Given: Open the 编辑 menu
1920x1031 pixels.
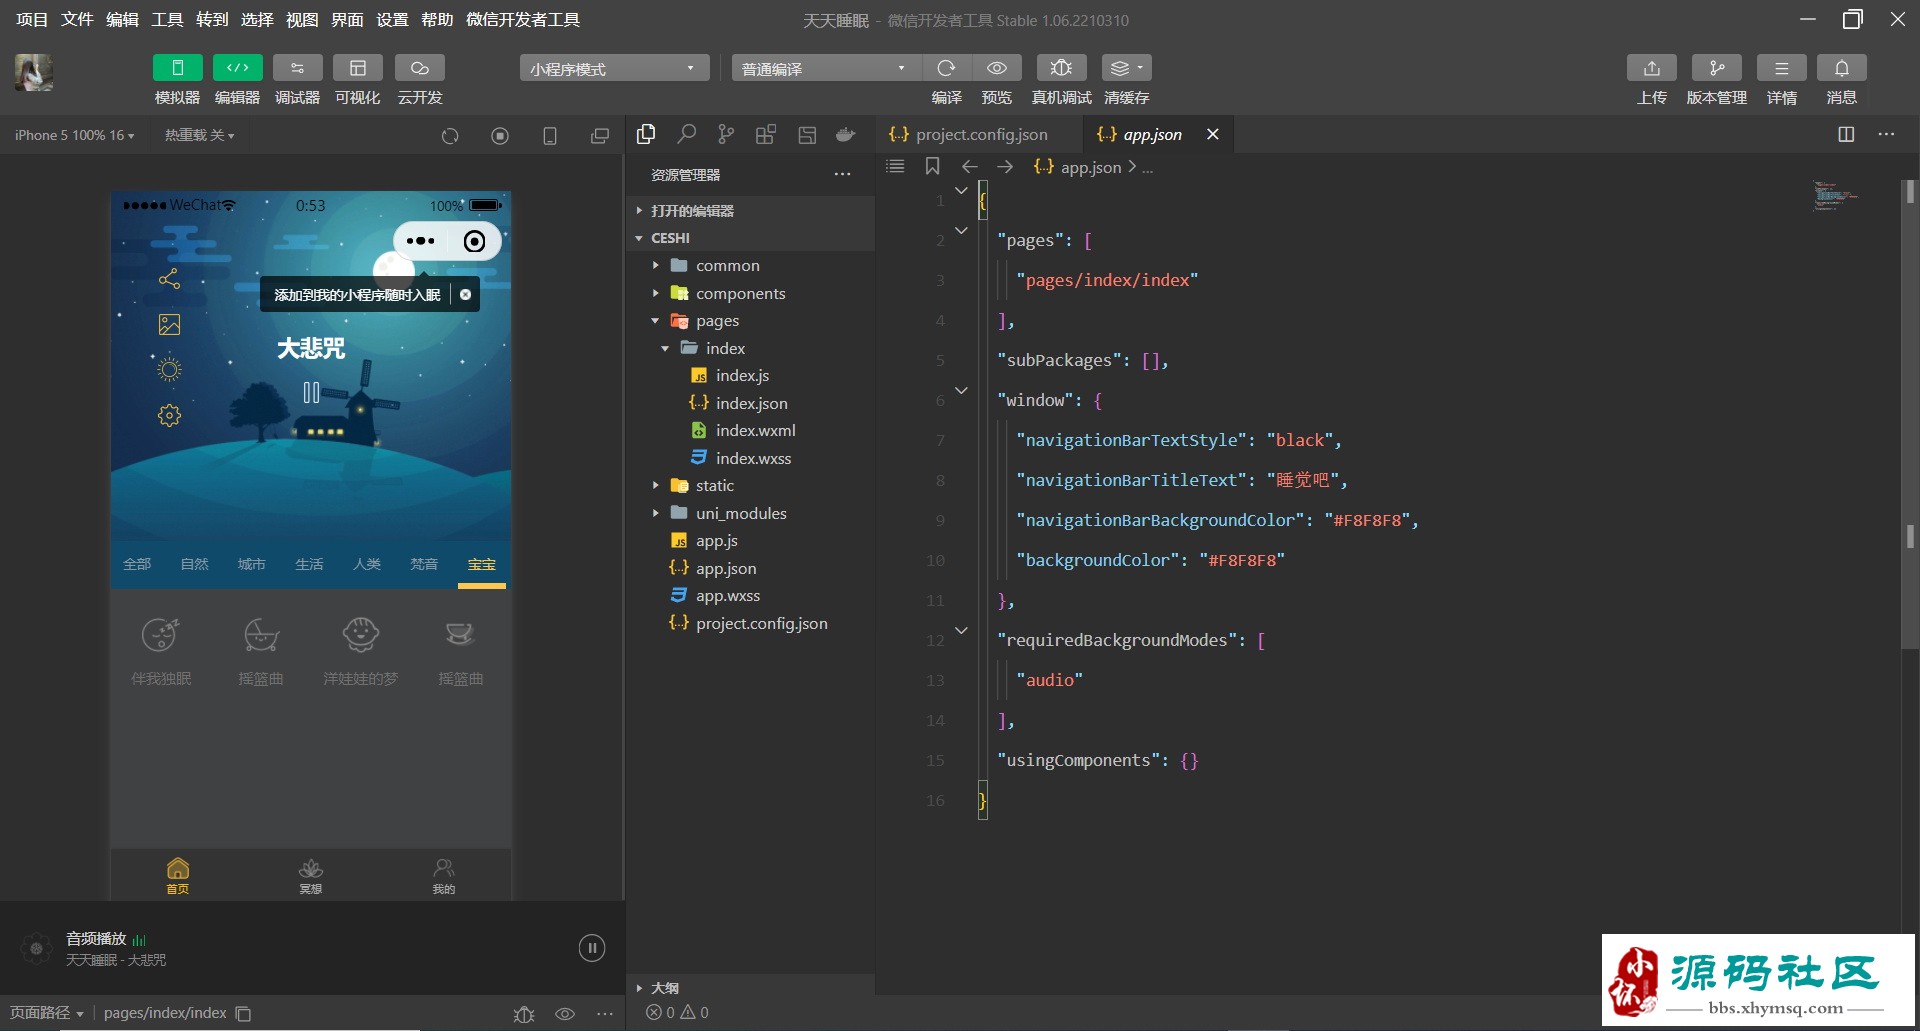Looking at the screenshot, I should pos(122,19).
